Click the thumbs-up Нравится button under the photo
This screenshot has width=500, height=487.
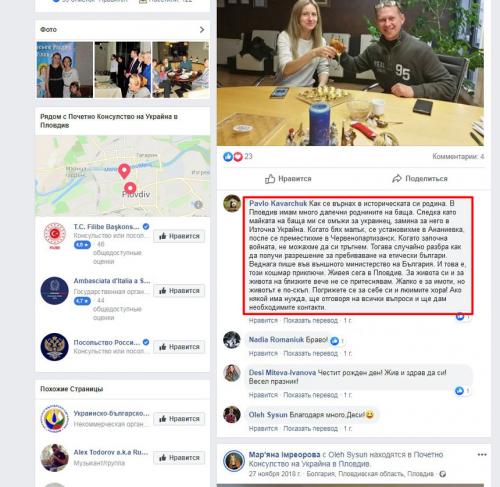(288, 179)
